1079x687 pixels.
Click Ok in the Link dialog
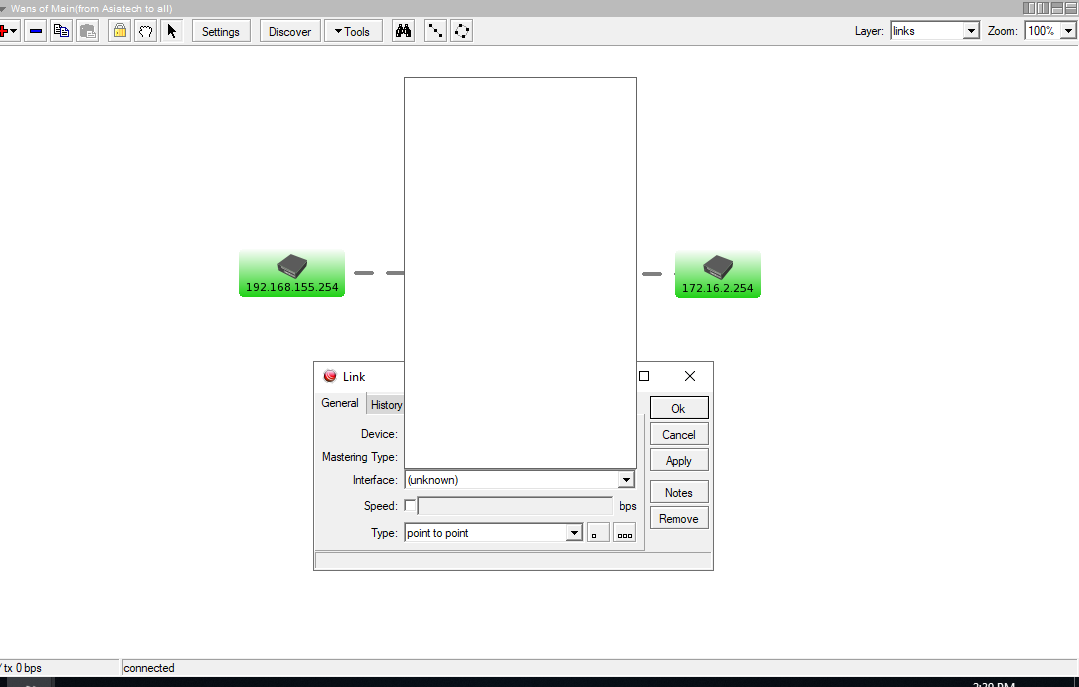679,408
